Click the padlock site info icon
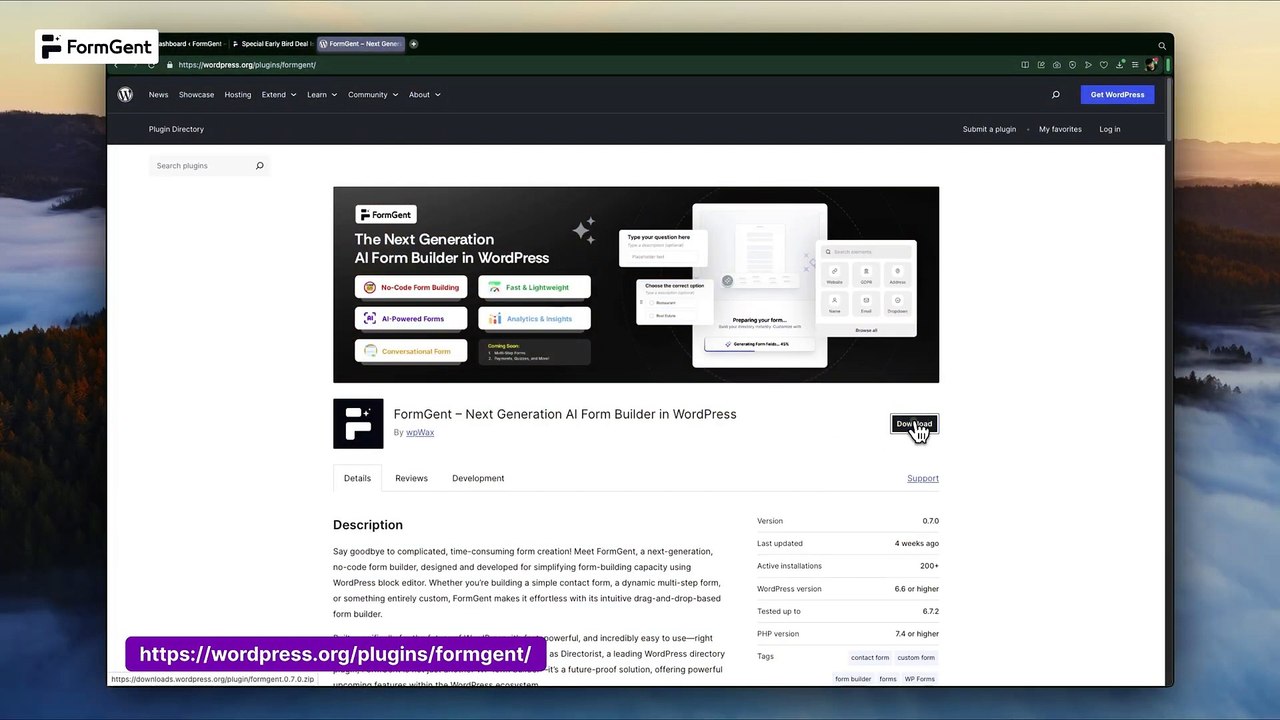The height and width of the screenshot is (720, 1280). (x=170, y=65)
